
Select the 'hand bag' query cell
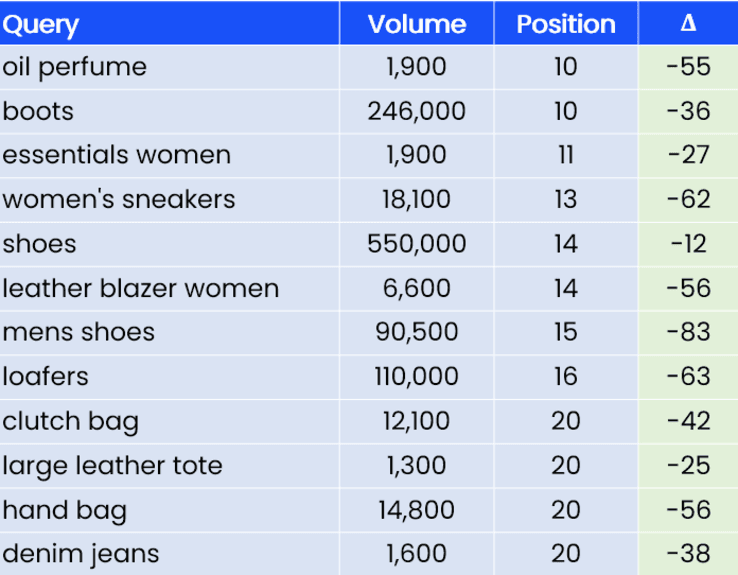tap(65, 510)
